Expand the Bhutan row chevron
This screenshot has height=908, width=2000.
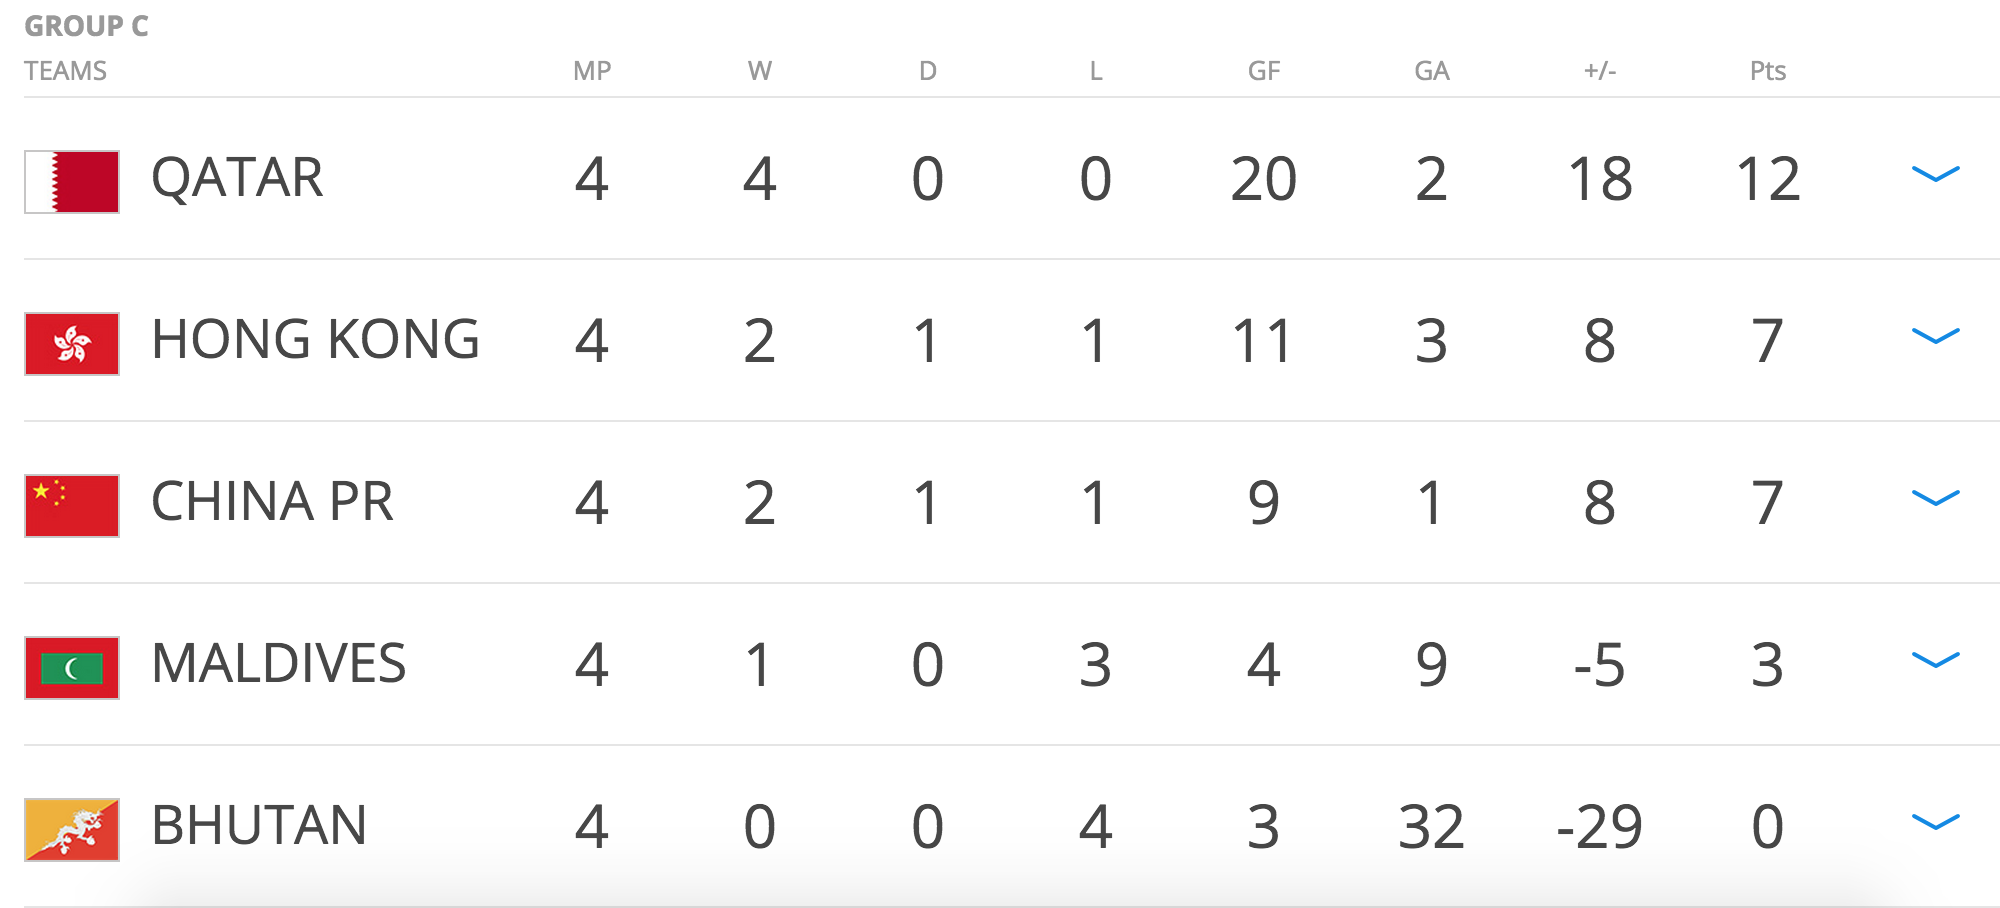pos(1935,823)
